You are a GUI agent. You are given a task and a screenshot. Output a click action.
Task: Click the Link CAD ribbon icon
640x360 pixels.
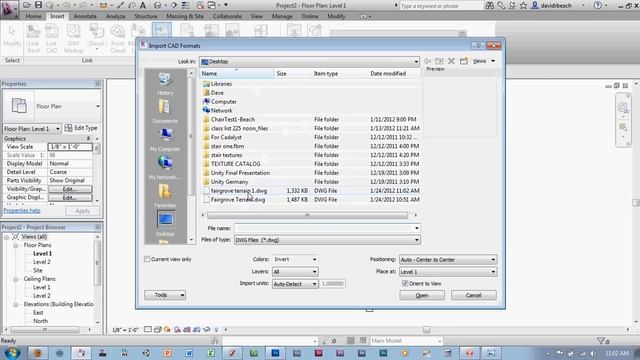coord(51,38)
